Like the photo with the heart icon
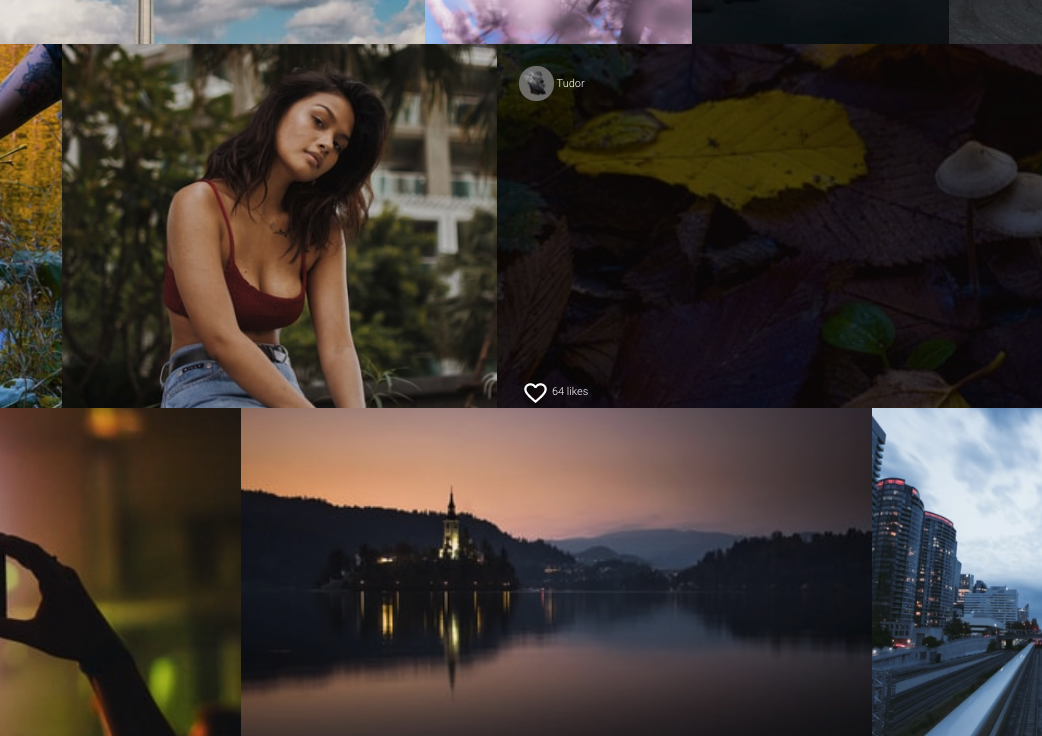Screen dimensions: 1042x736 click(x=535, y=393)
